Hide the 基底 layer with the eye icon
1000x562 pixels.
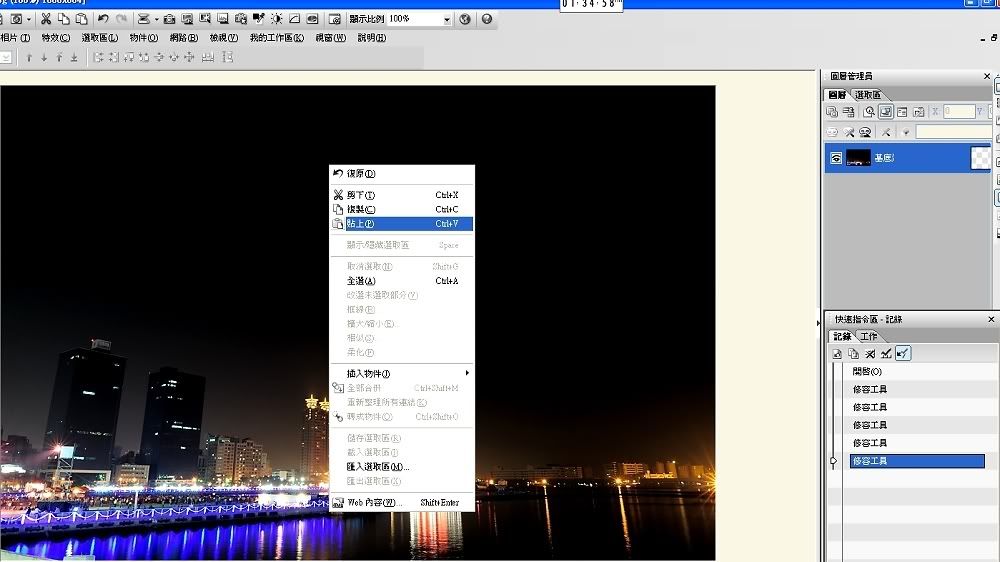836,158
